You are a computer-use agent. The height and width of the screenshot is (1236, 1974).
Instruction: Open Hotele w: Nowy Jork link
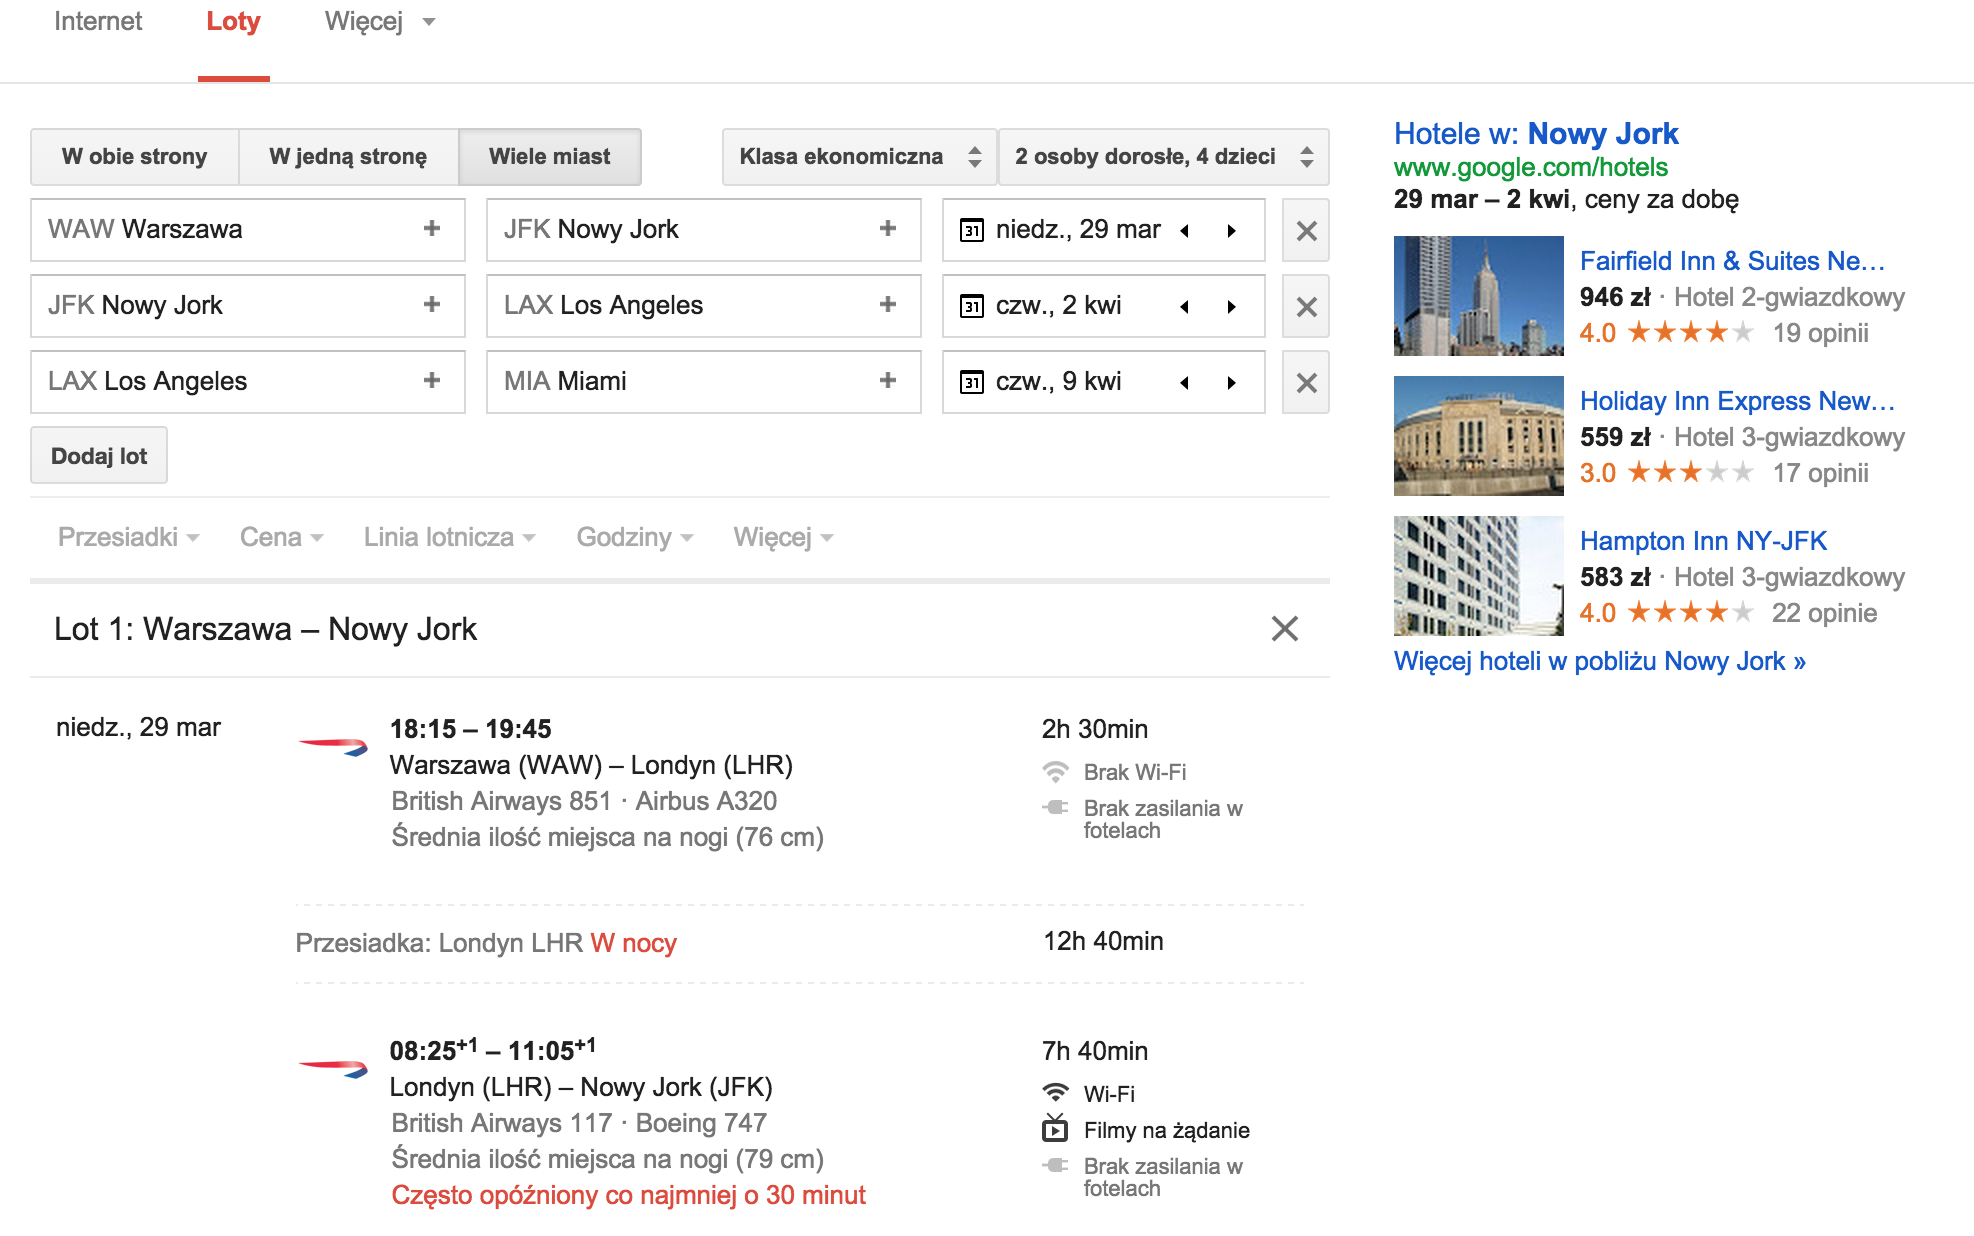(1536, 133)
